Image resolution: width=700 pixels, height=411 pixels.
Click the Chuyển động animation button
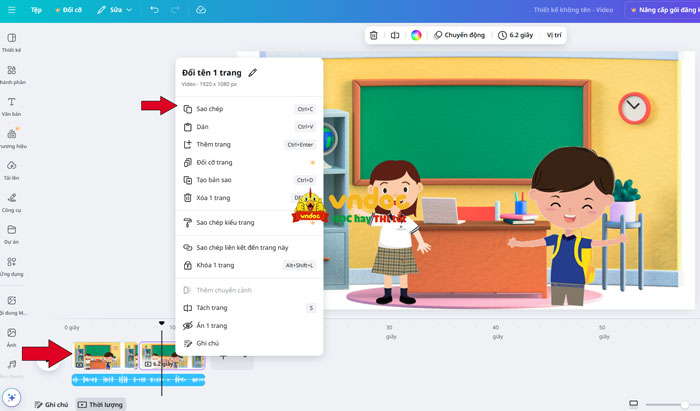click(459, 35)
